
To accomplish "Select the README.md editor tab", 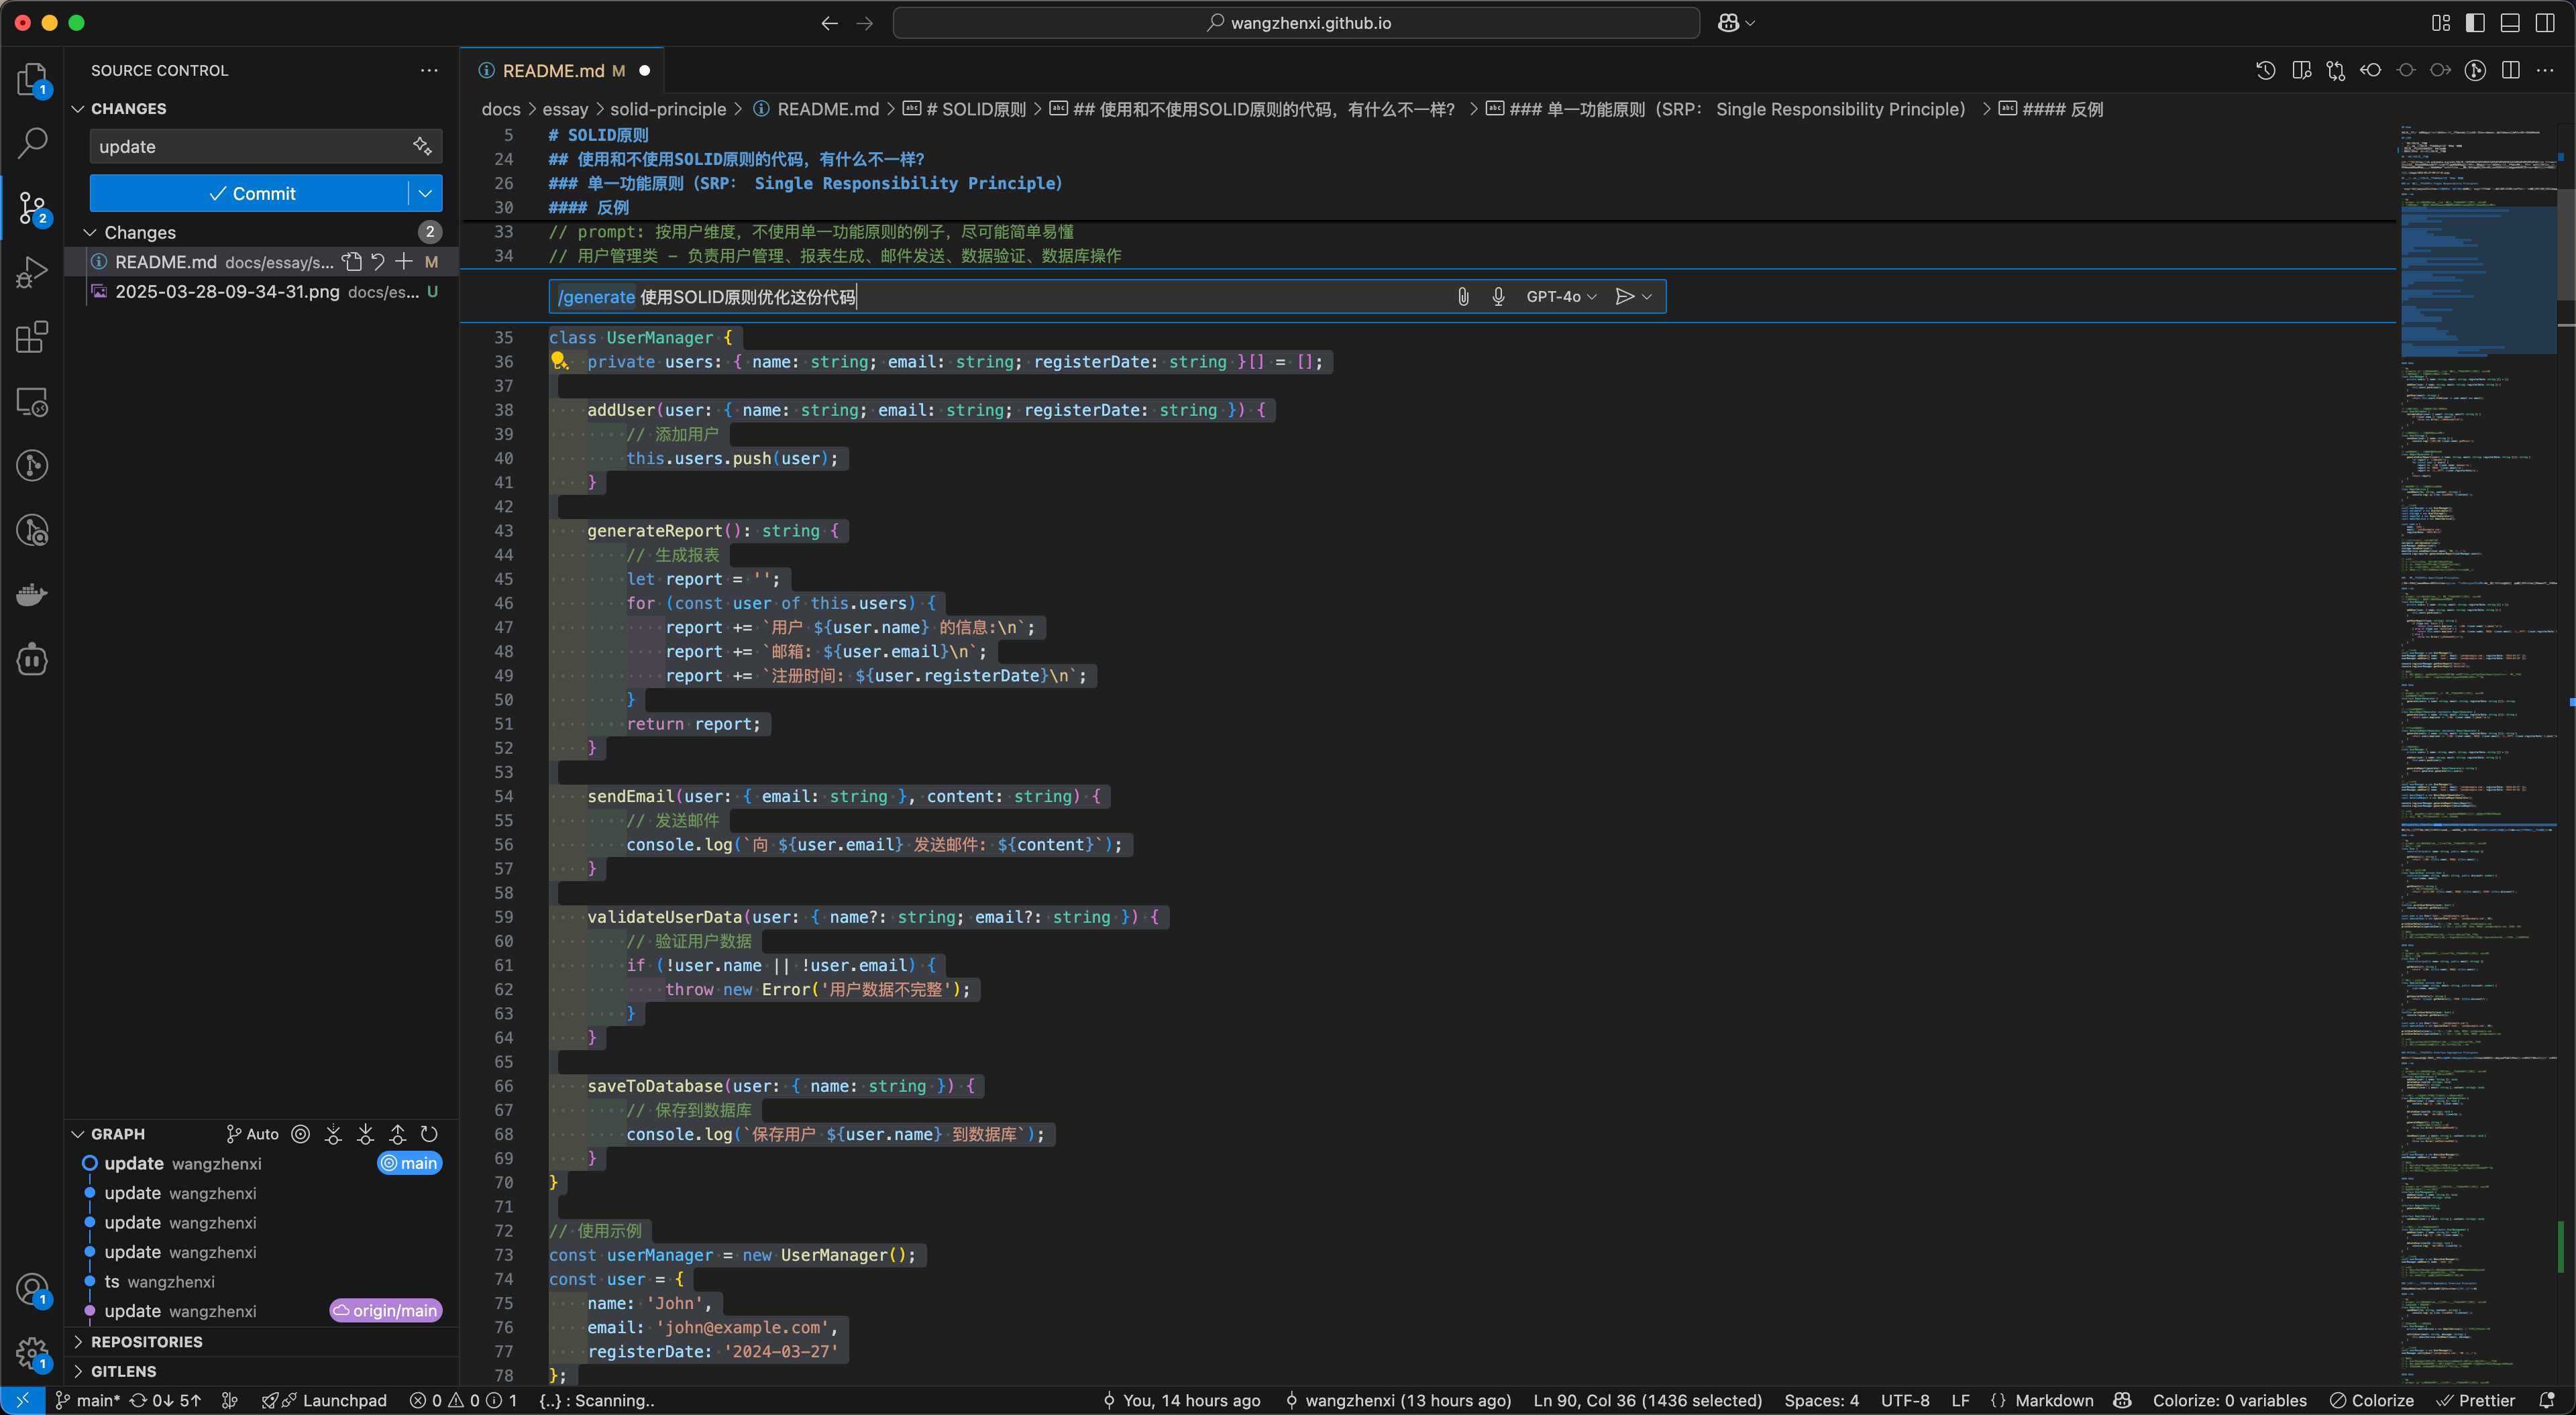I will point(553,70).
